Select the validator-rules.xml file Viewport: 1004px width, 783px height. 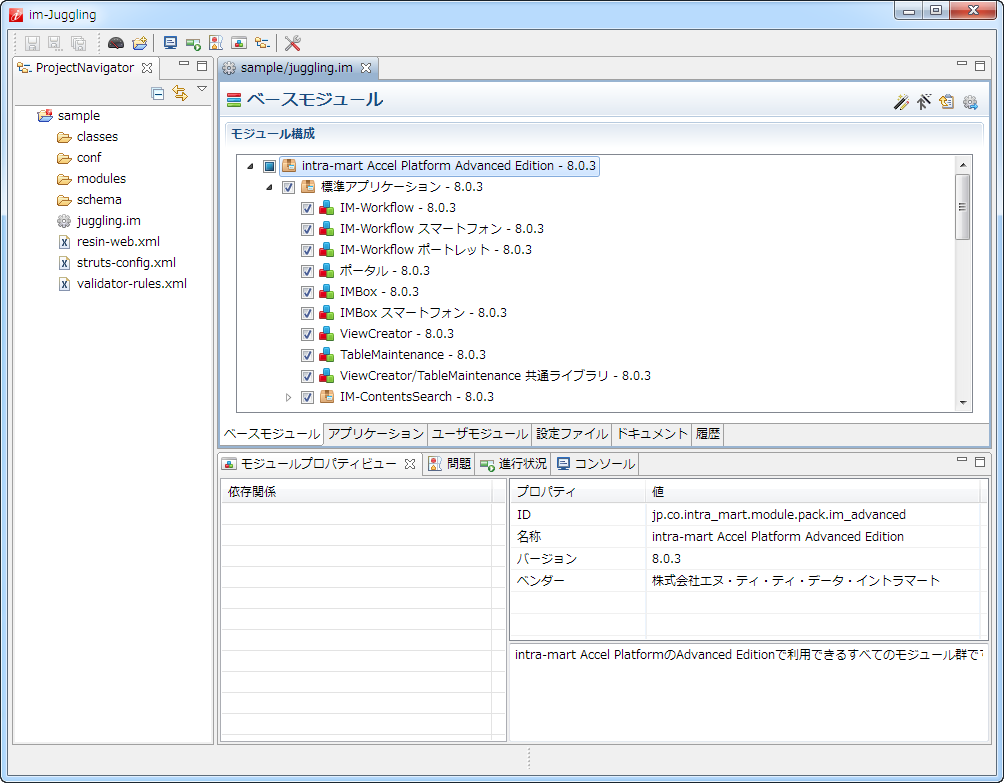tap(131, 284)
